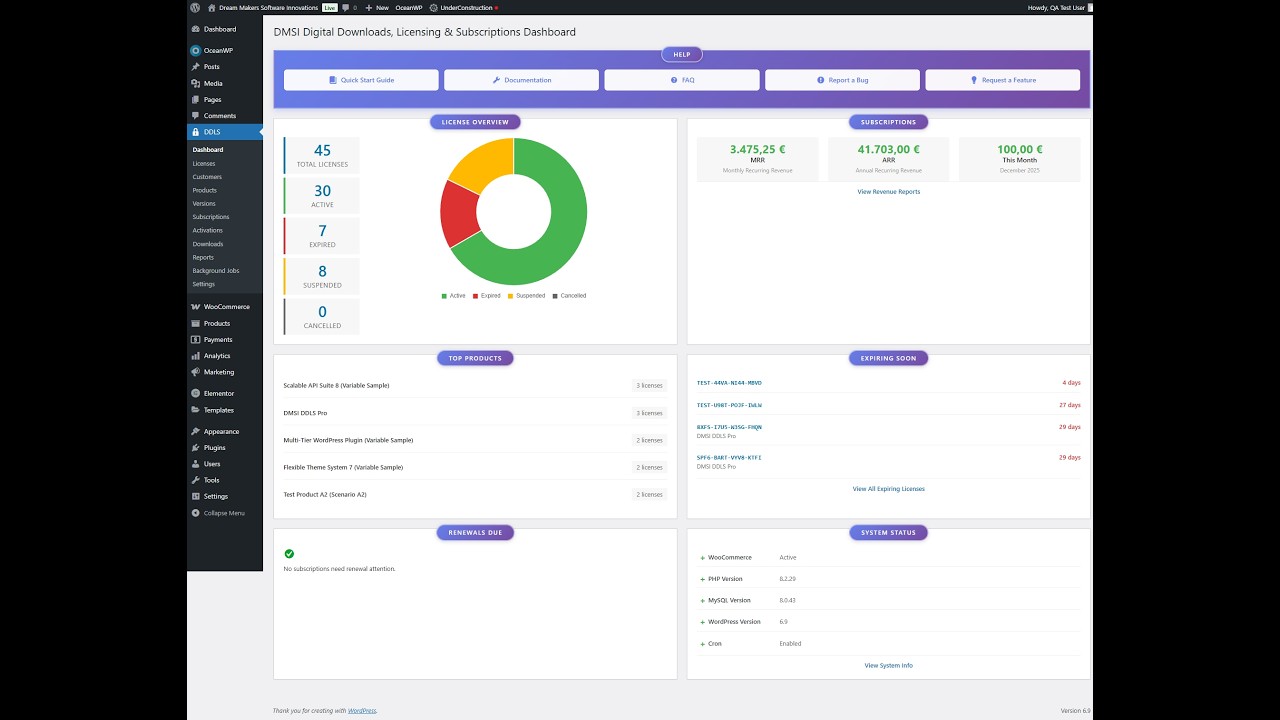Click the 41.703,00 € ARR value
Image resolution: width=1280 pixels, height=720 pixels.
(x=888, y=150)
